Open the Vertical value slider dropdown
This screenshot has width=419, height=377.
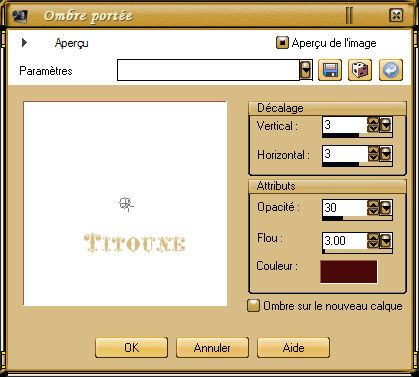(x=386, y=125)
